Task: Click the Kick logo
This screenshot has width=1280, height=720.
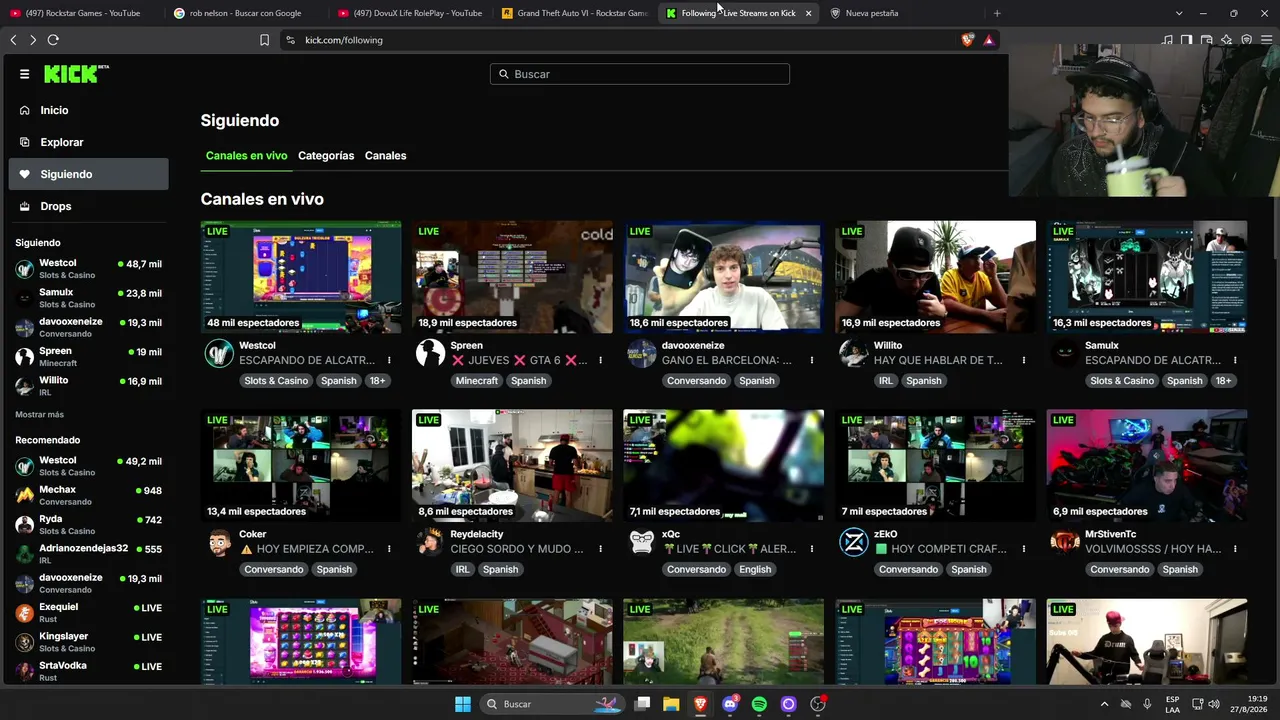Action: tap(76, 74)
